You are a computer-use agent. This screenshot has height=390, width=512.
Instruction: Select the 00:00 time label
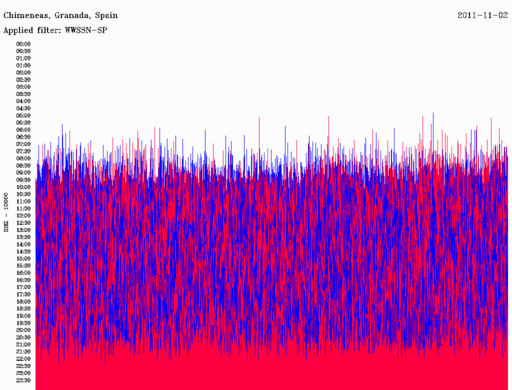pyautogui.click(x=23, y=44)
